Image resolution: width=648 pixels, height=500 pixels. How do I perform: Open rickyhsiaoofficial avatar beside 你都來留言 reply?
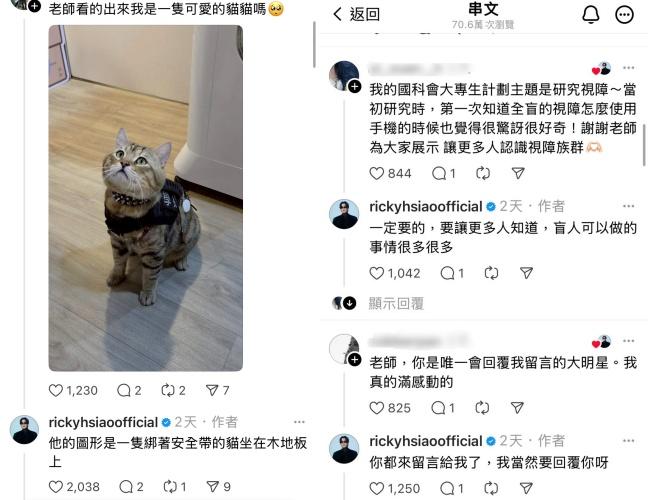pyautogui.click(x=344, y=448)
